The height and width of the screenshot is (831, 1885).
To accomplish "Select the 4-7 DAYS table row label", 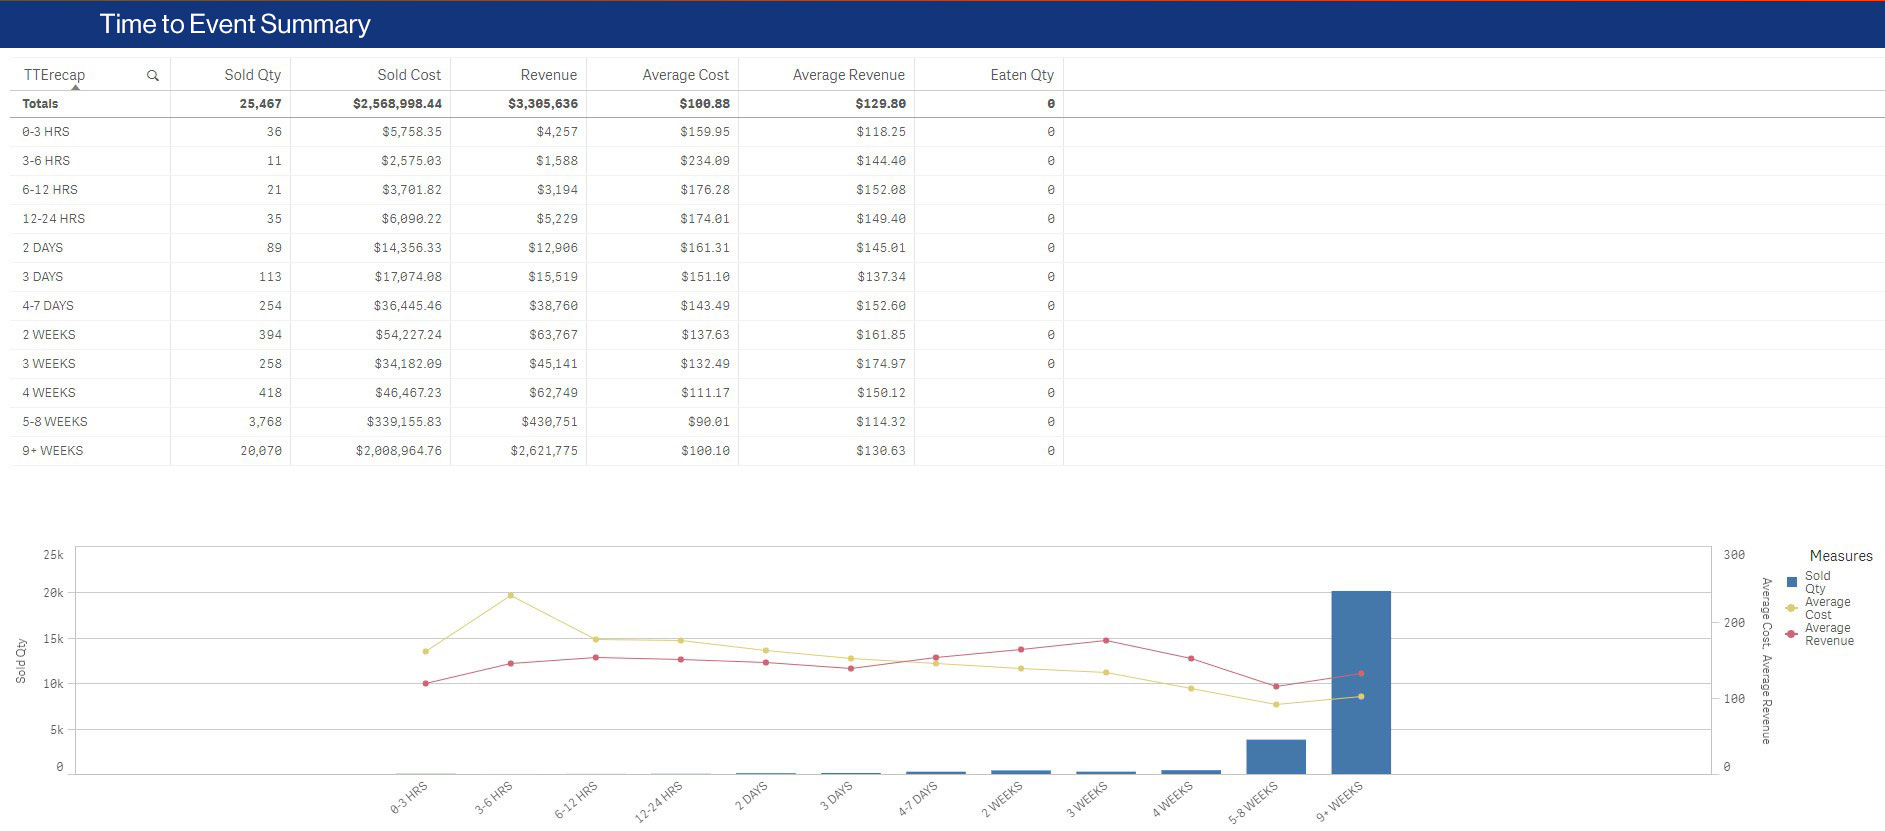I will pos(48,306).
